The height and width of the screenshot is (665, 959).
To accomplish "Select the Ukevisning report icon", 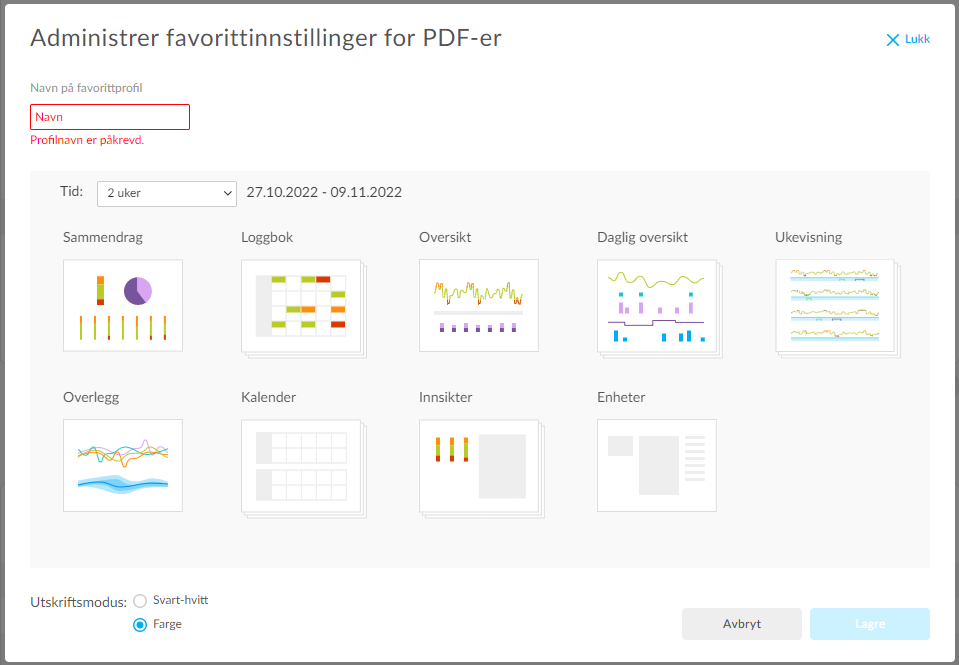I will [835, 305].
